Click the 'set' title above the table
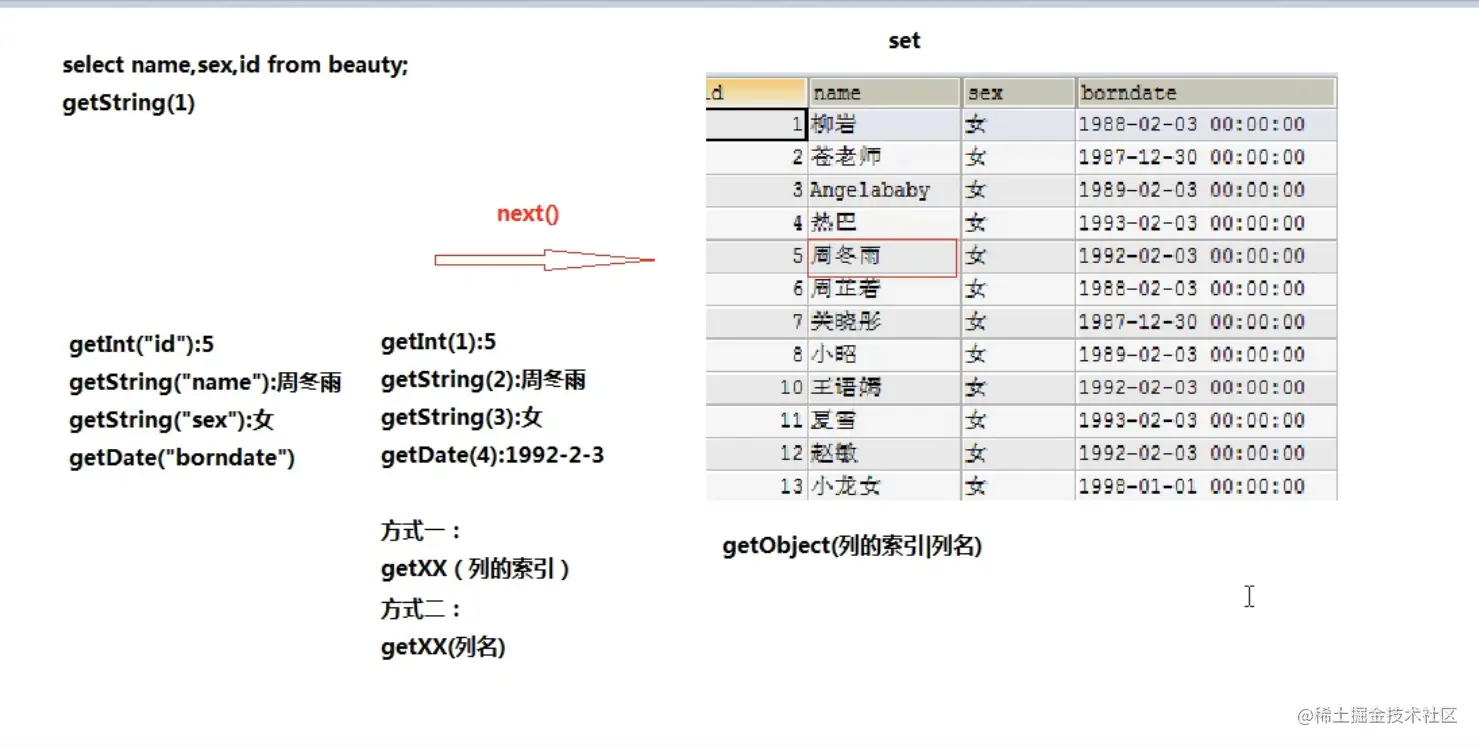This screenshot has height=747, width=1479. 904,41
